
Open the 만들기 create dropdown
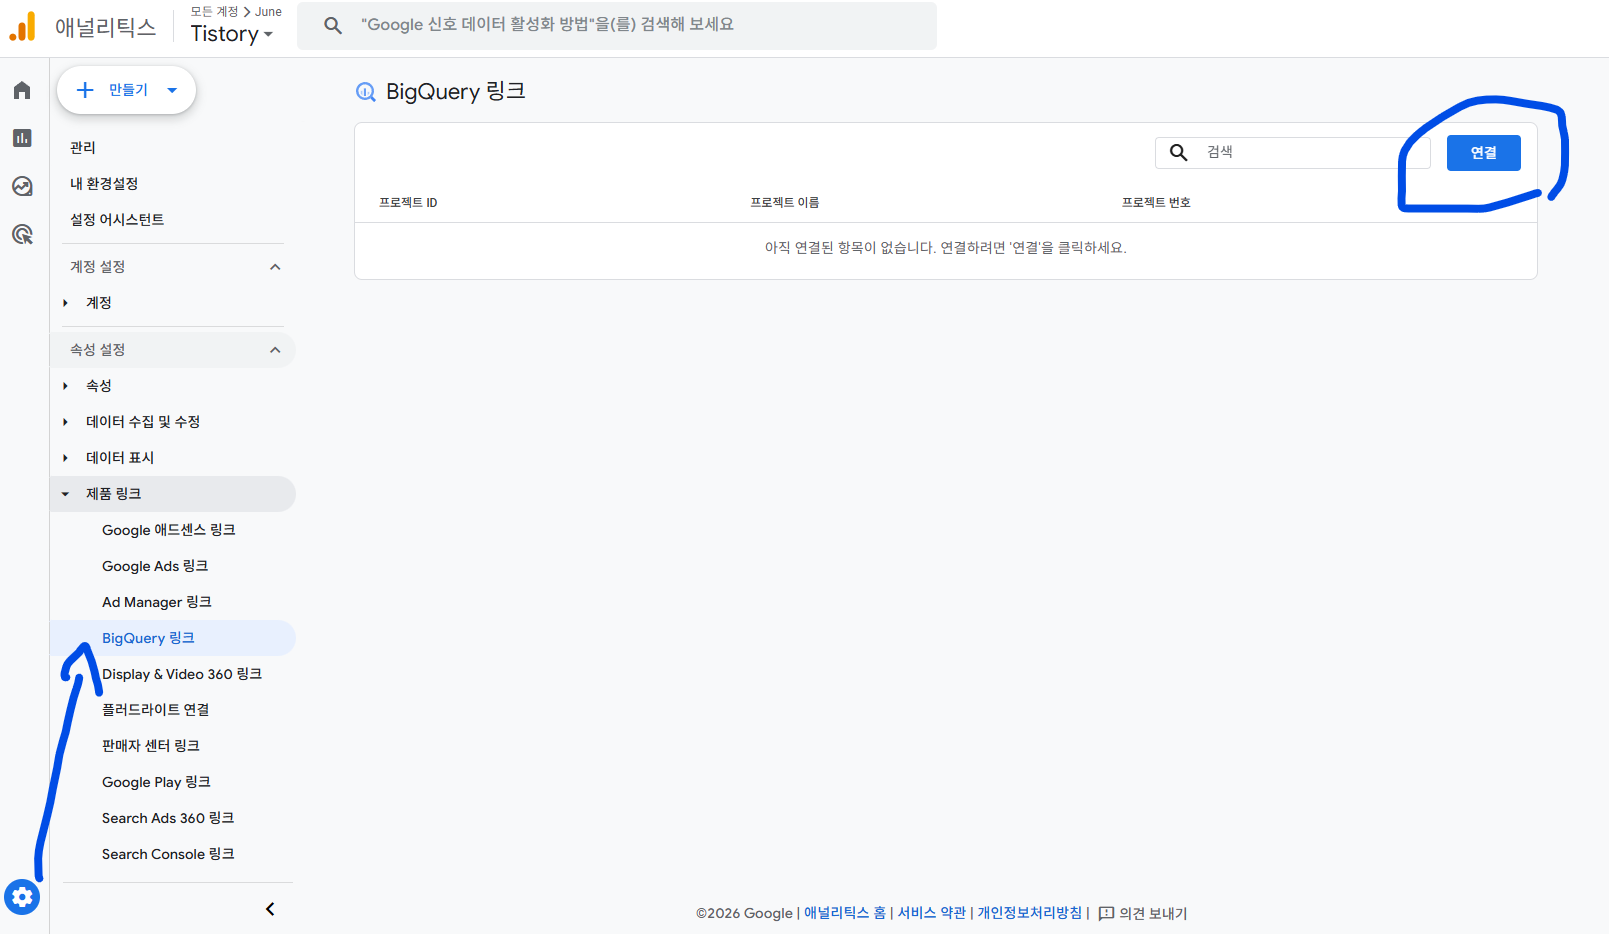tap(126, 90)
